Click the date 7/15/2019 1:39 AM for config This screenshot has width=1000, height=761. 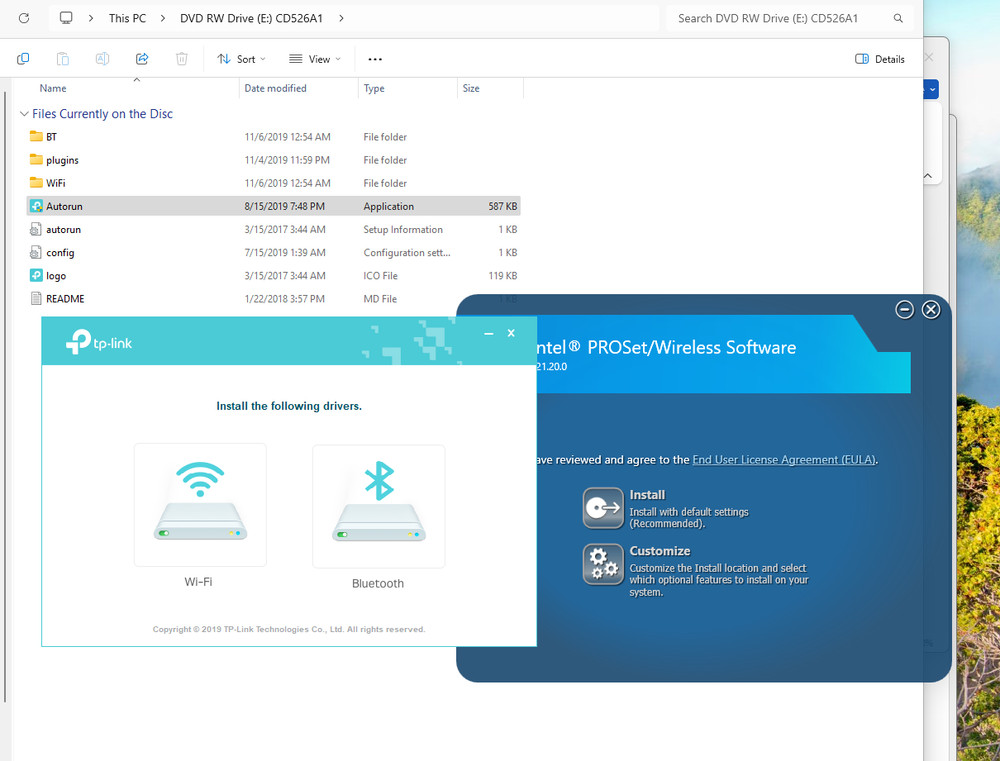[285, 253]
